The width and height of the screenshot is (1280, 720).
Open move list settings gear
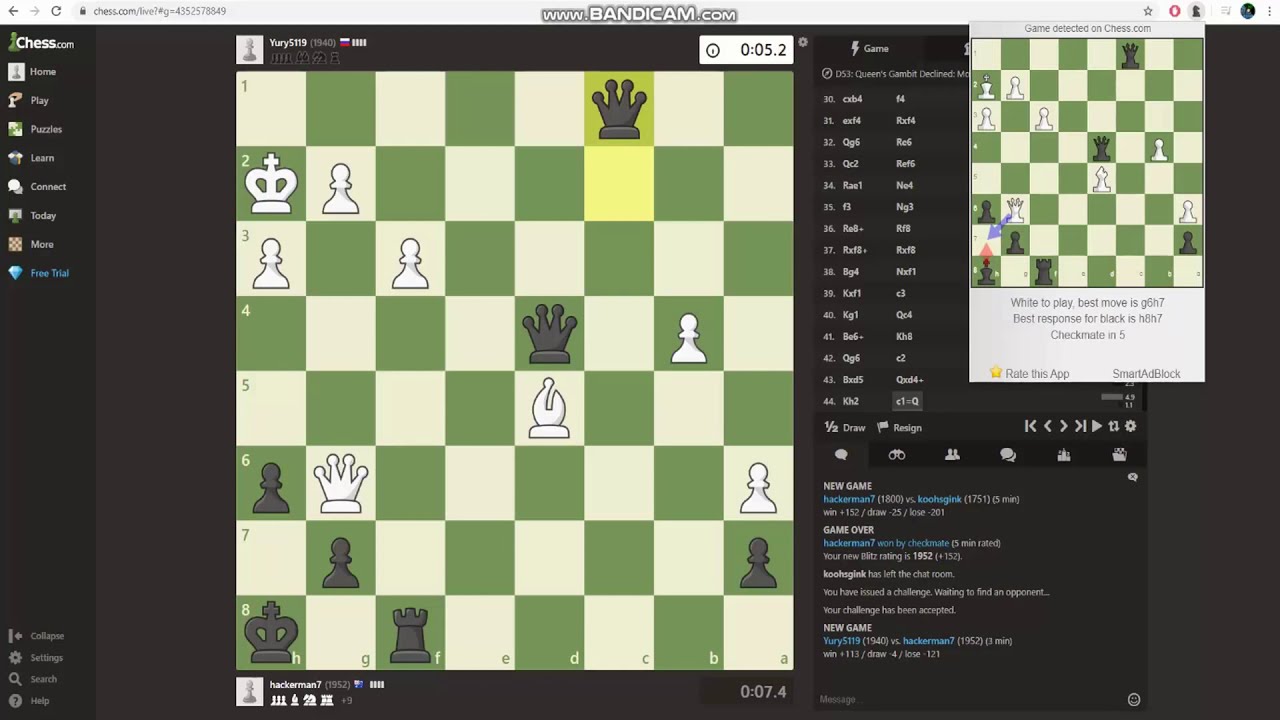coord(1130,426)
